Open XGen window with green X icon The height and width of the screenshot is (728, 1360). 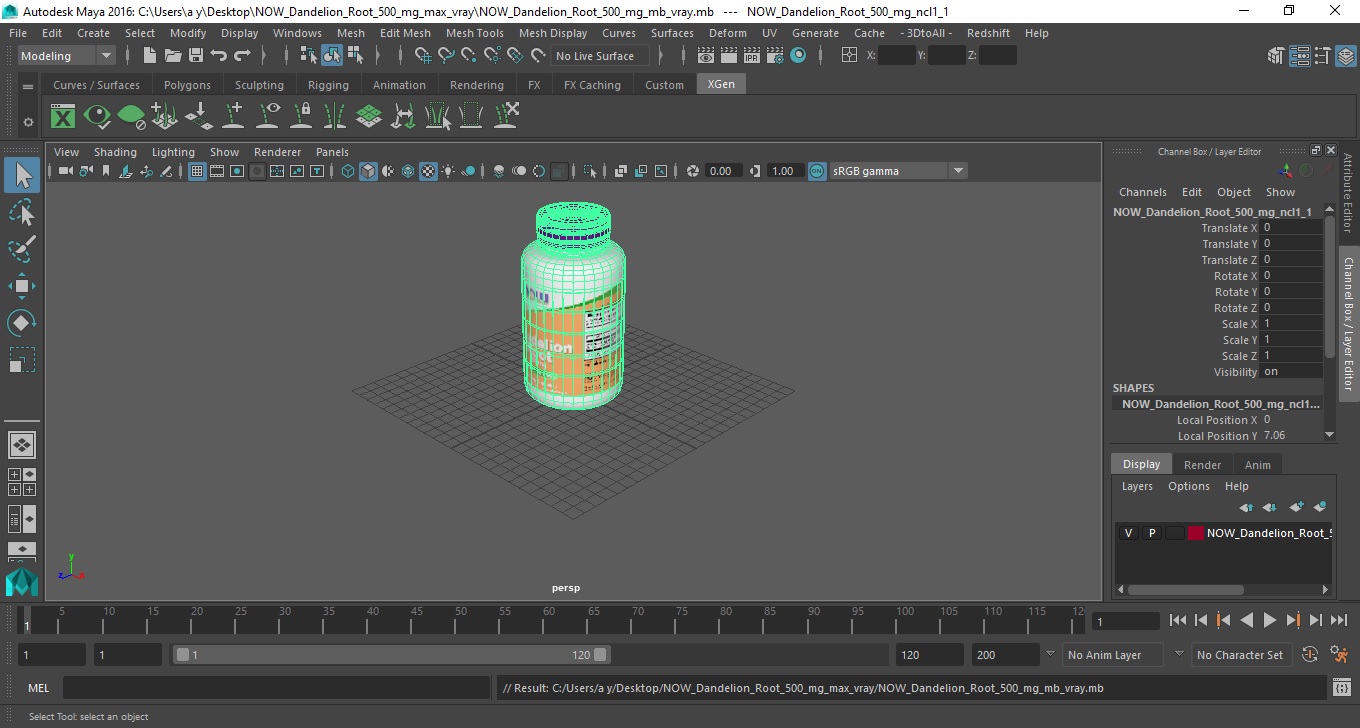(63, 117)
